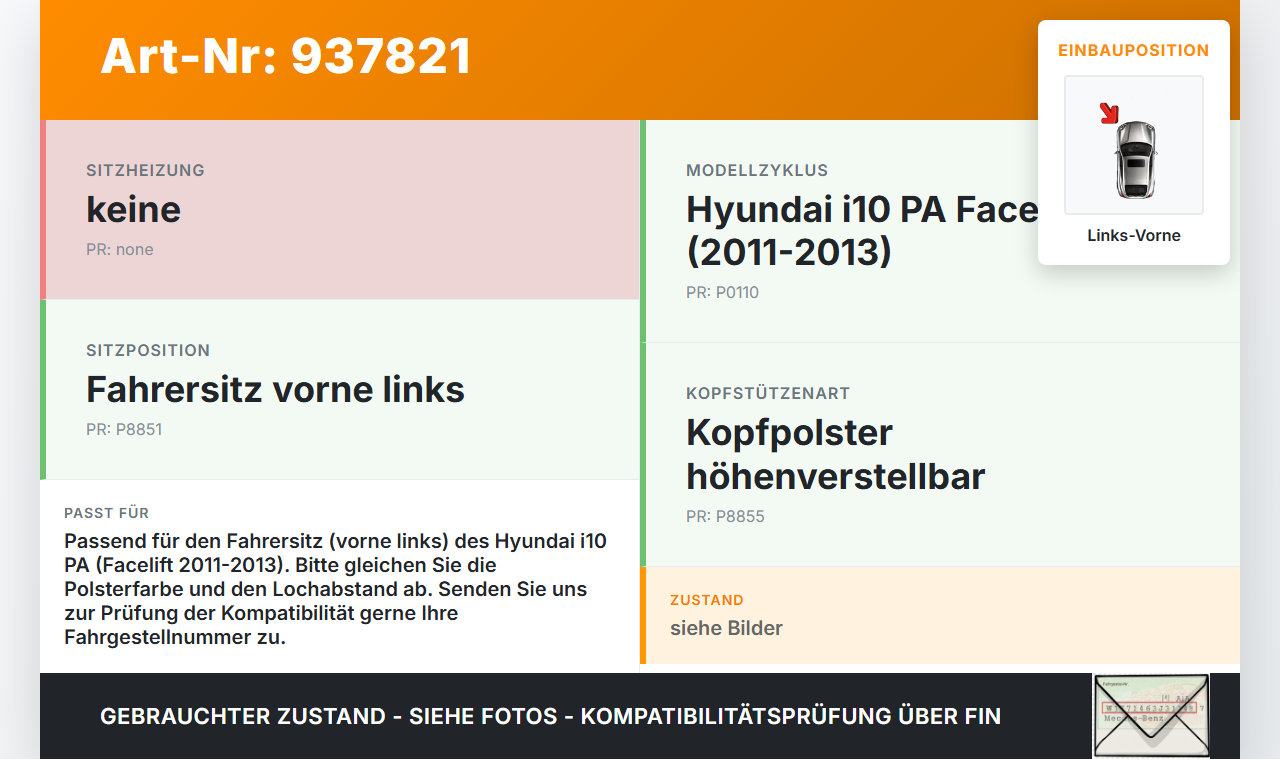
Task: Click the PASST FÜR label
Action: 106,513
